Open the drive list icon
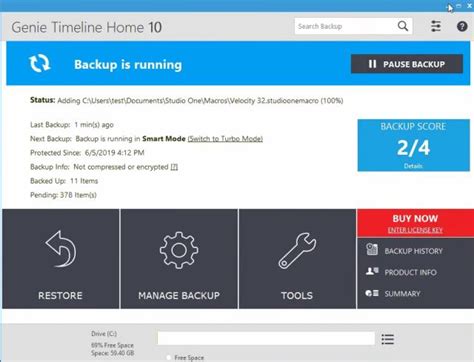This screenshot has width=474, height=362. click(x=388, y=339)
